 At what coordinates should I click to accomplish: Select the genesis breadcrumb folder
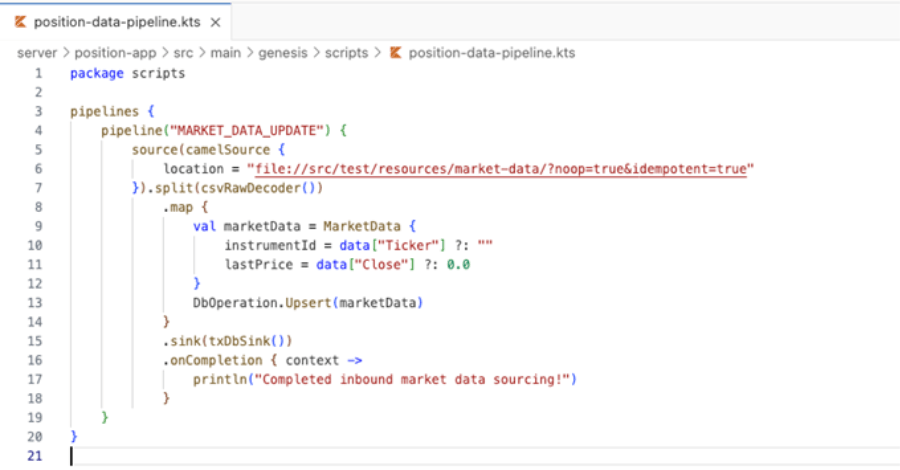pyautogui.click(x=283, y=53)
